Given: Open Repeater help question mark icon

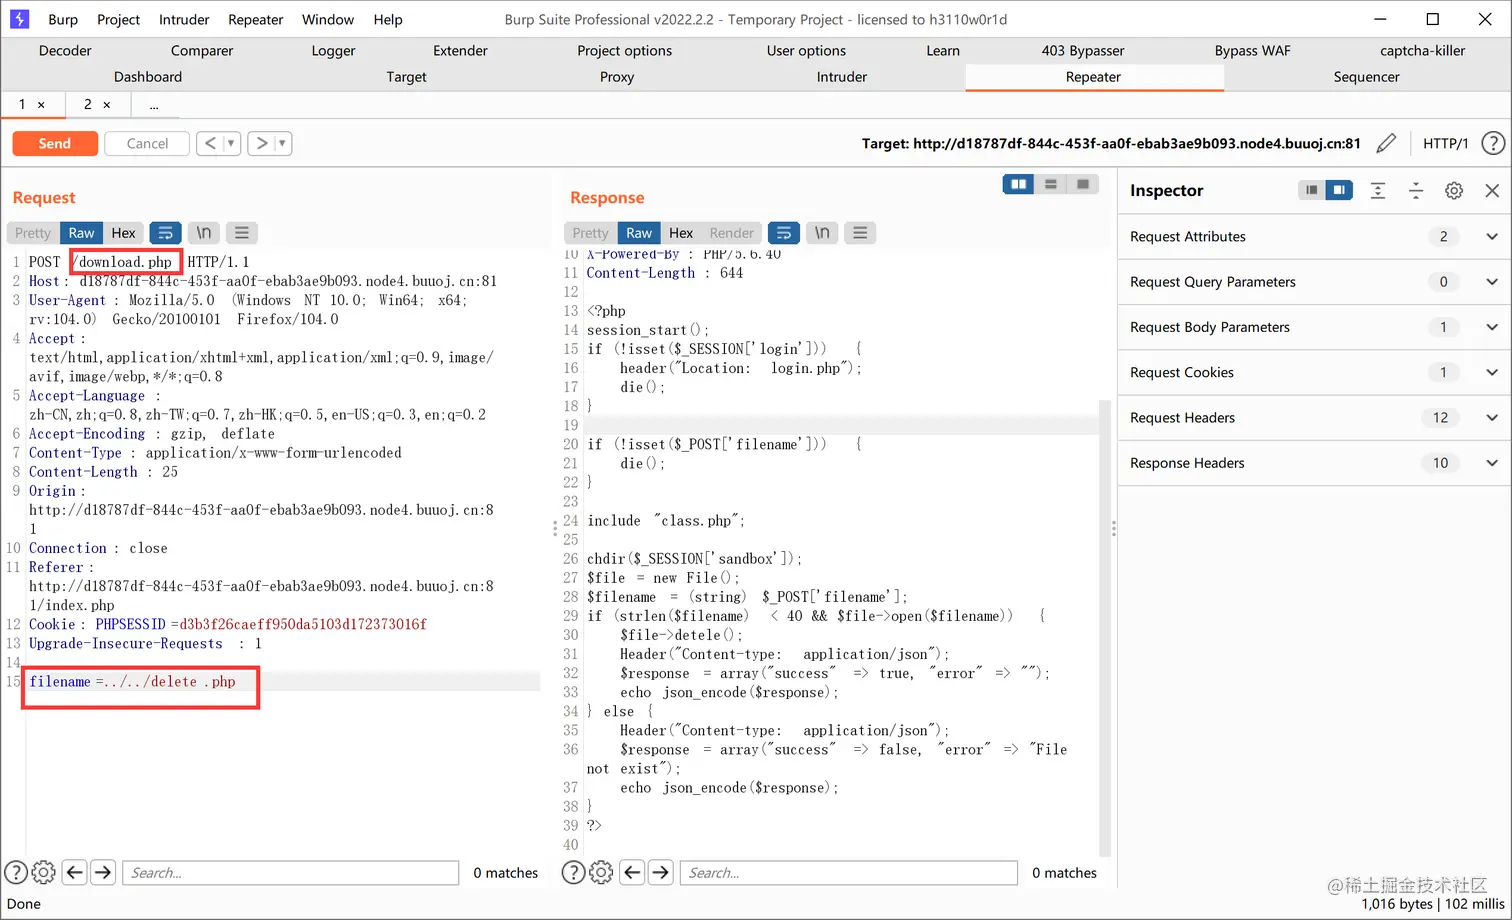Looking at the screenshot, I should 1493,143.
